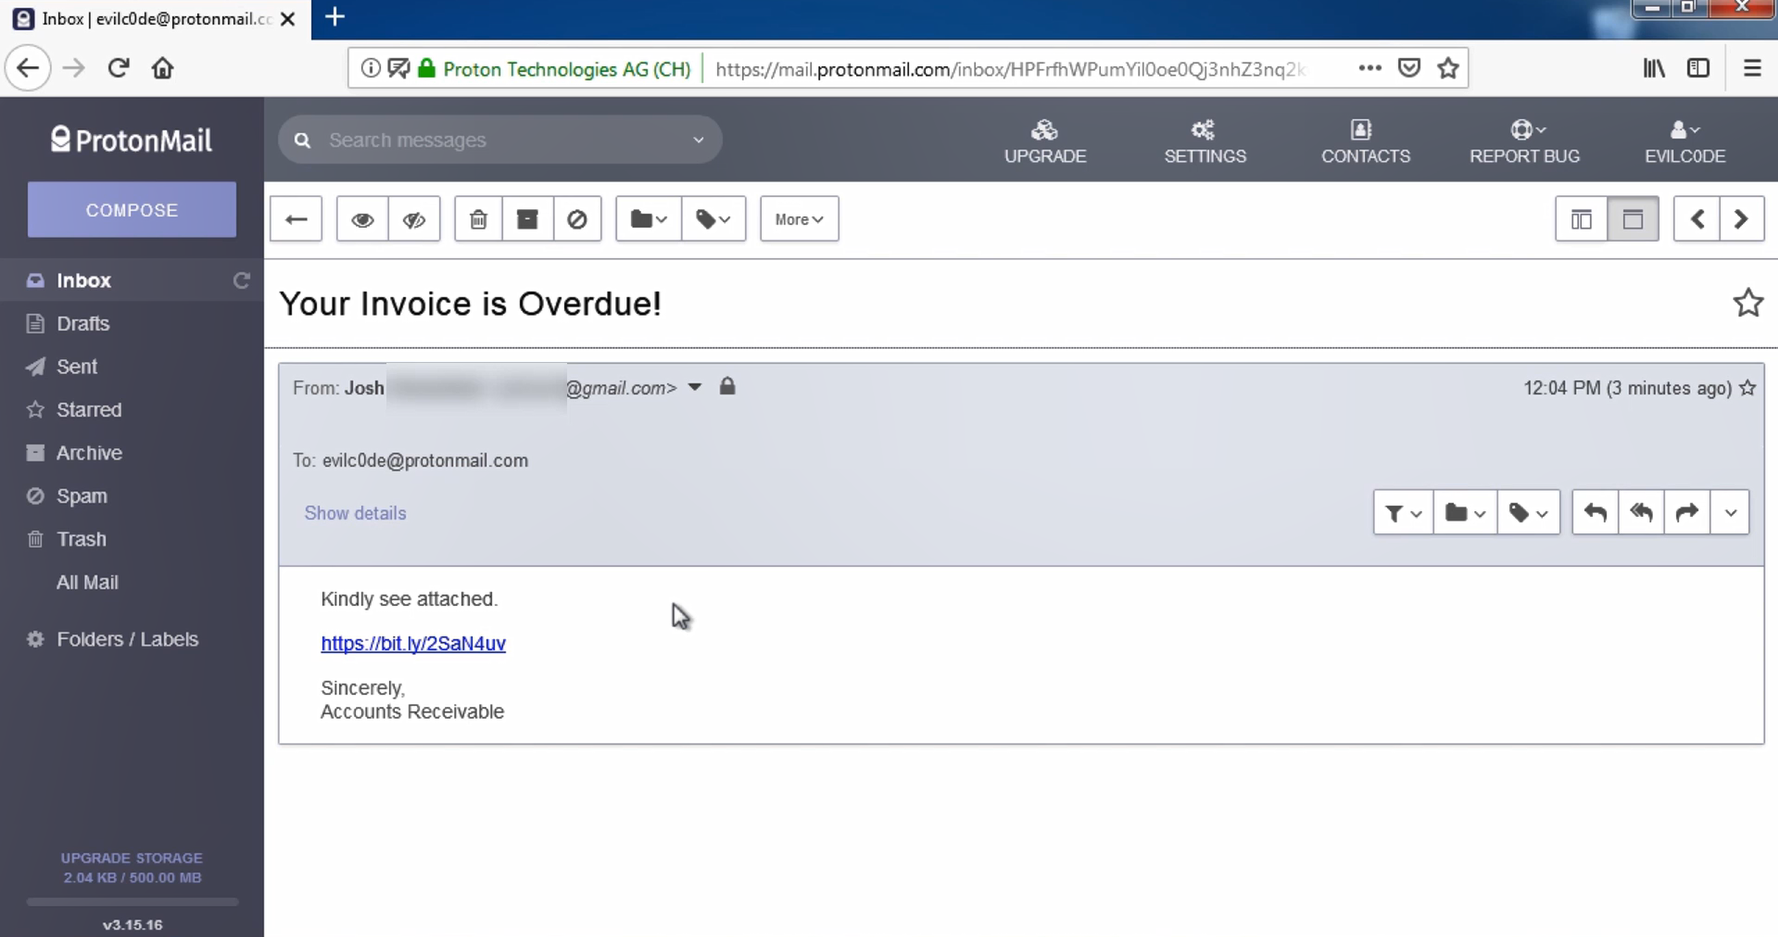Show details of the message header
This screenshot has width=1778, height=937.
pos(355,513)
